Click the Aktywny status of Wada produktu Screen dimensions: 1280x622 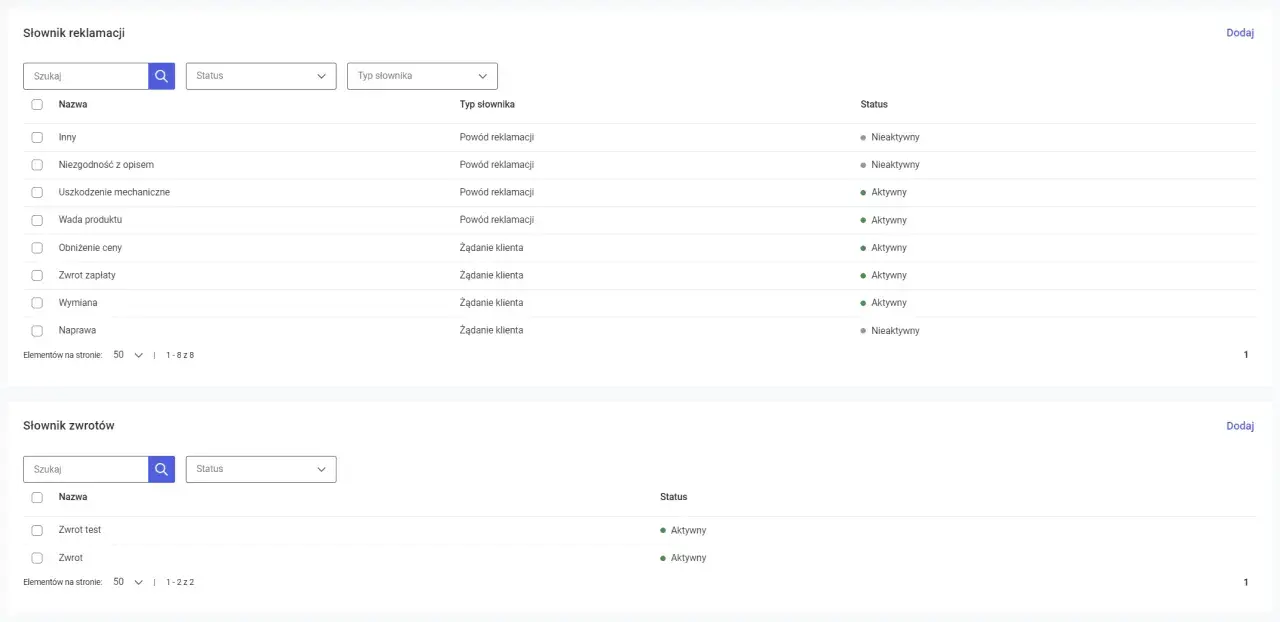tap(884, 220)
